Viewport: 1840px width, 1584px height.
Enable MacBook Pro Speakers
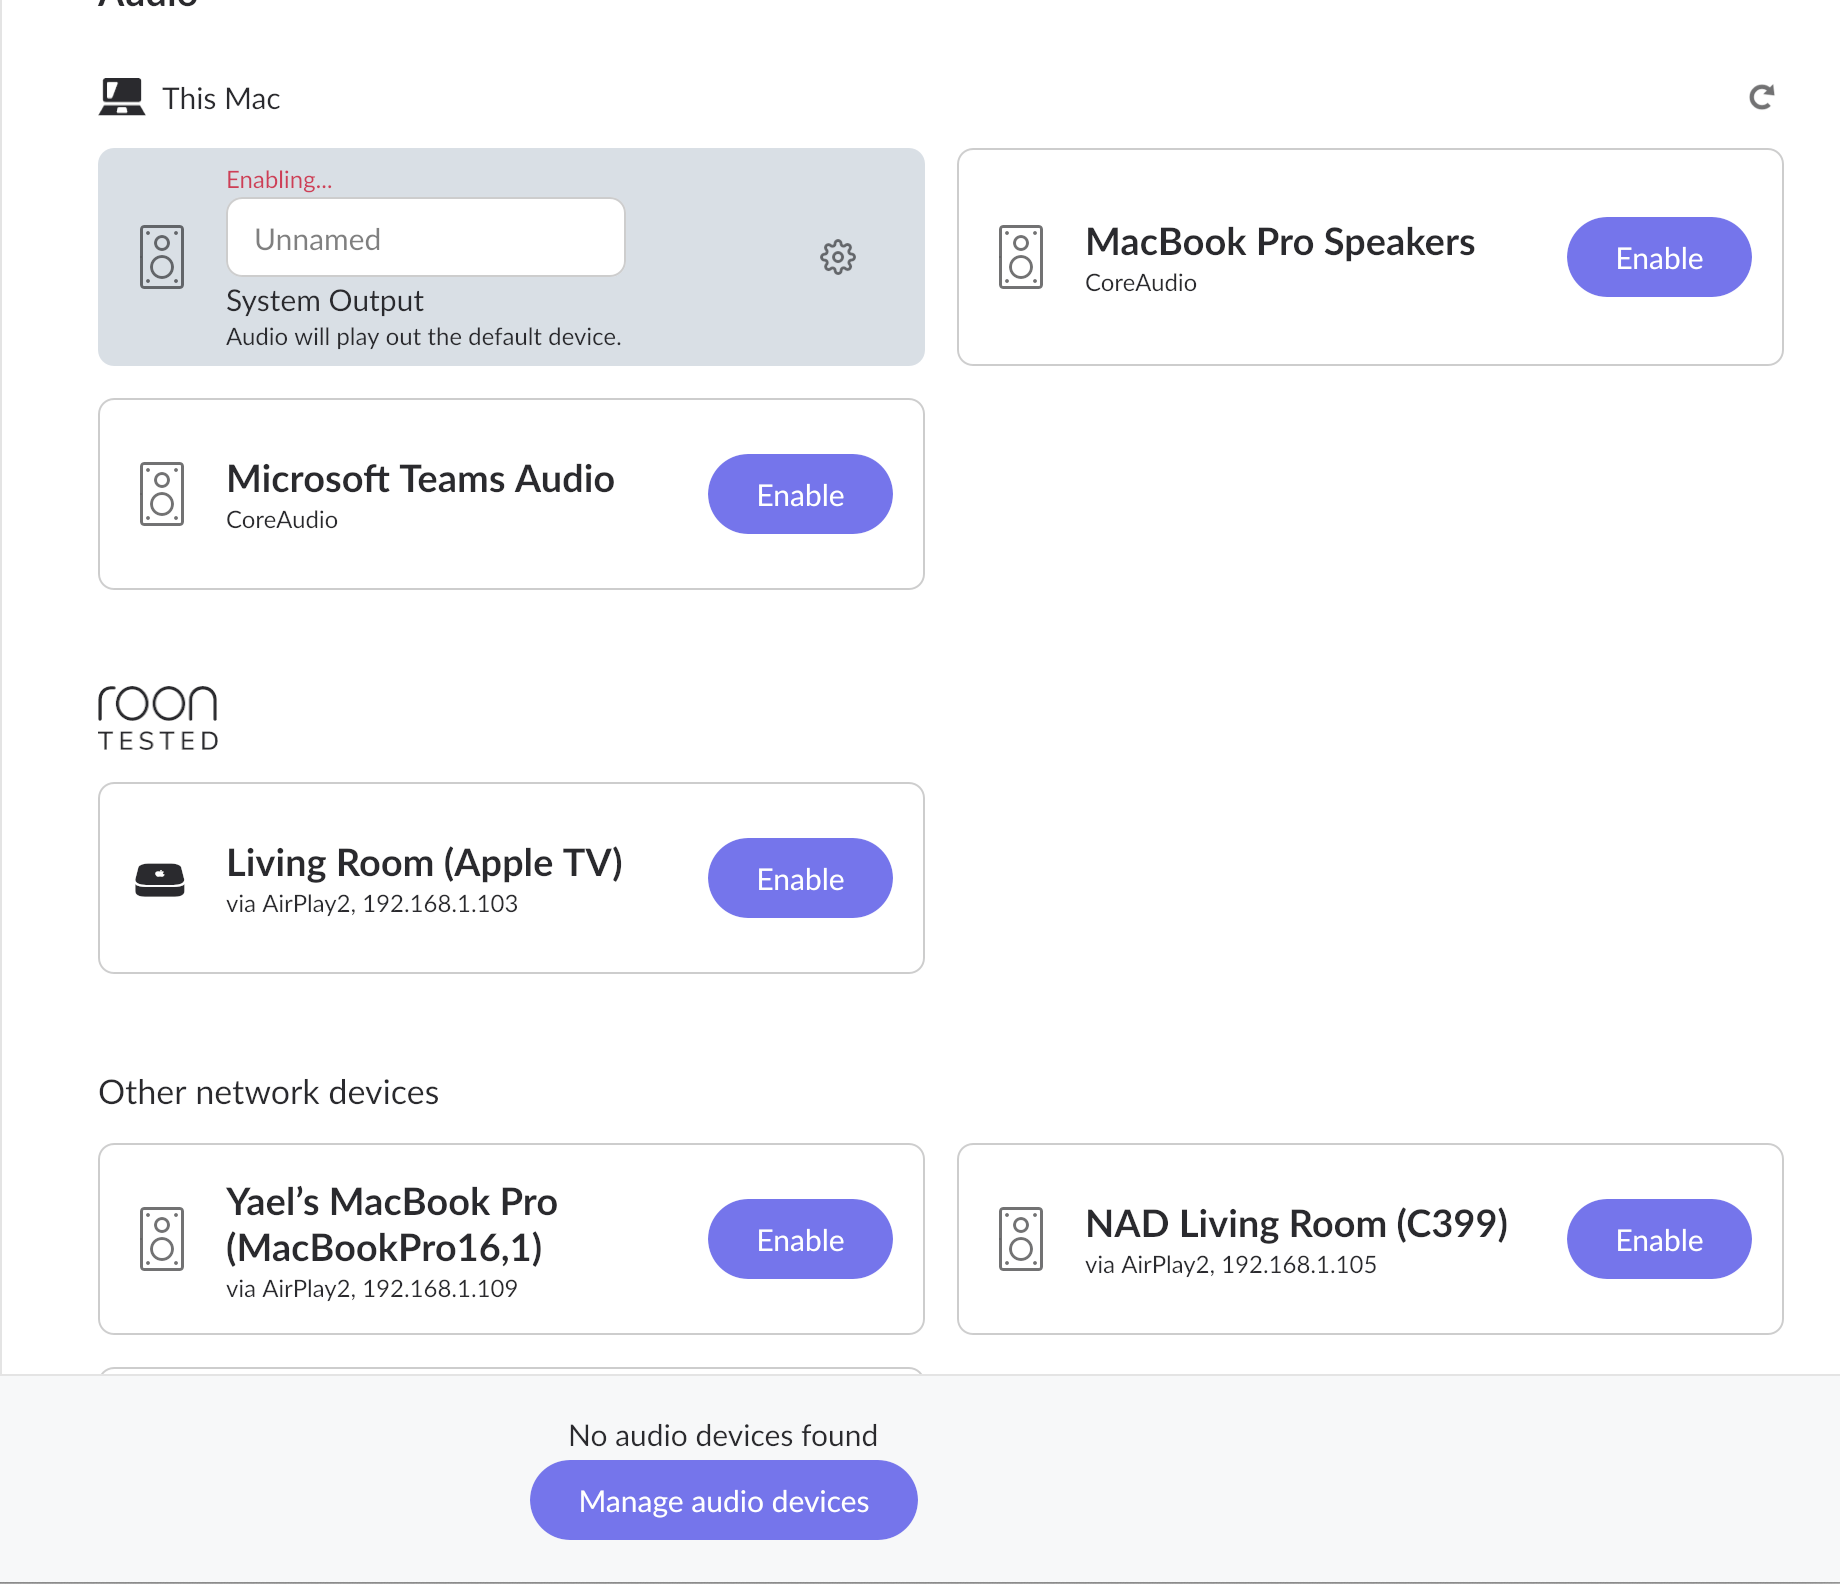(x=1659, y=257)
